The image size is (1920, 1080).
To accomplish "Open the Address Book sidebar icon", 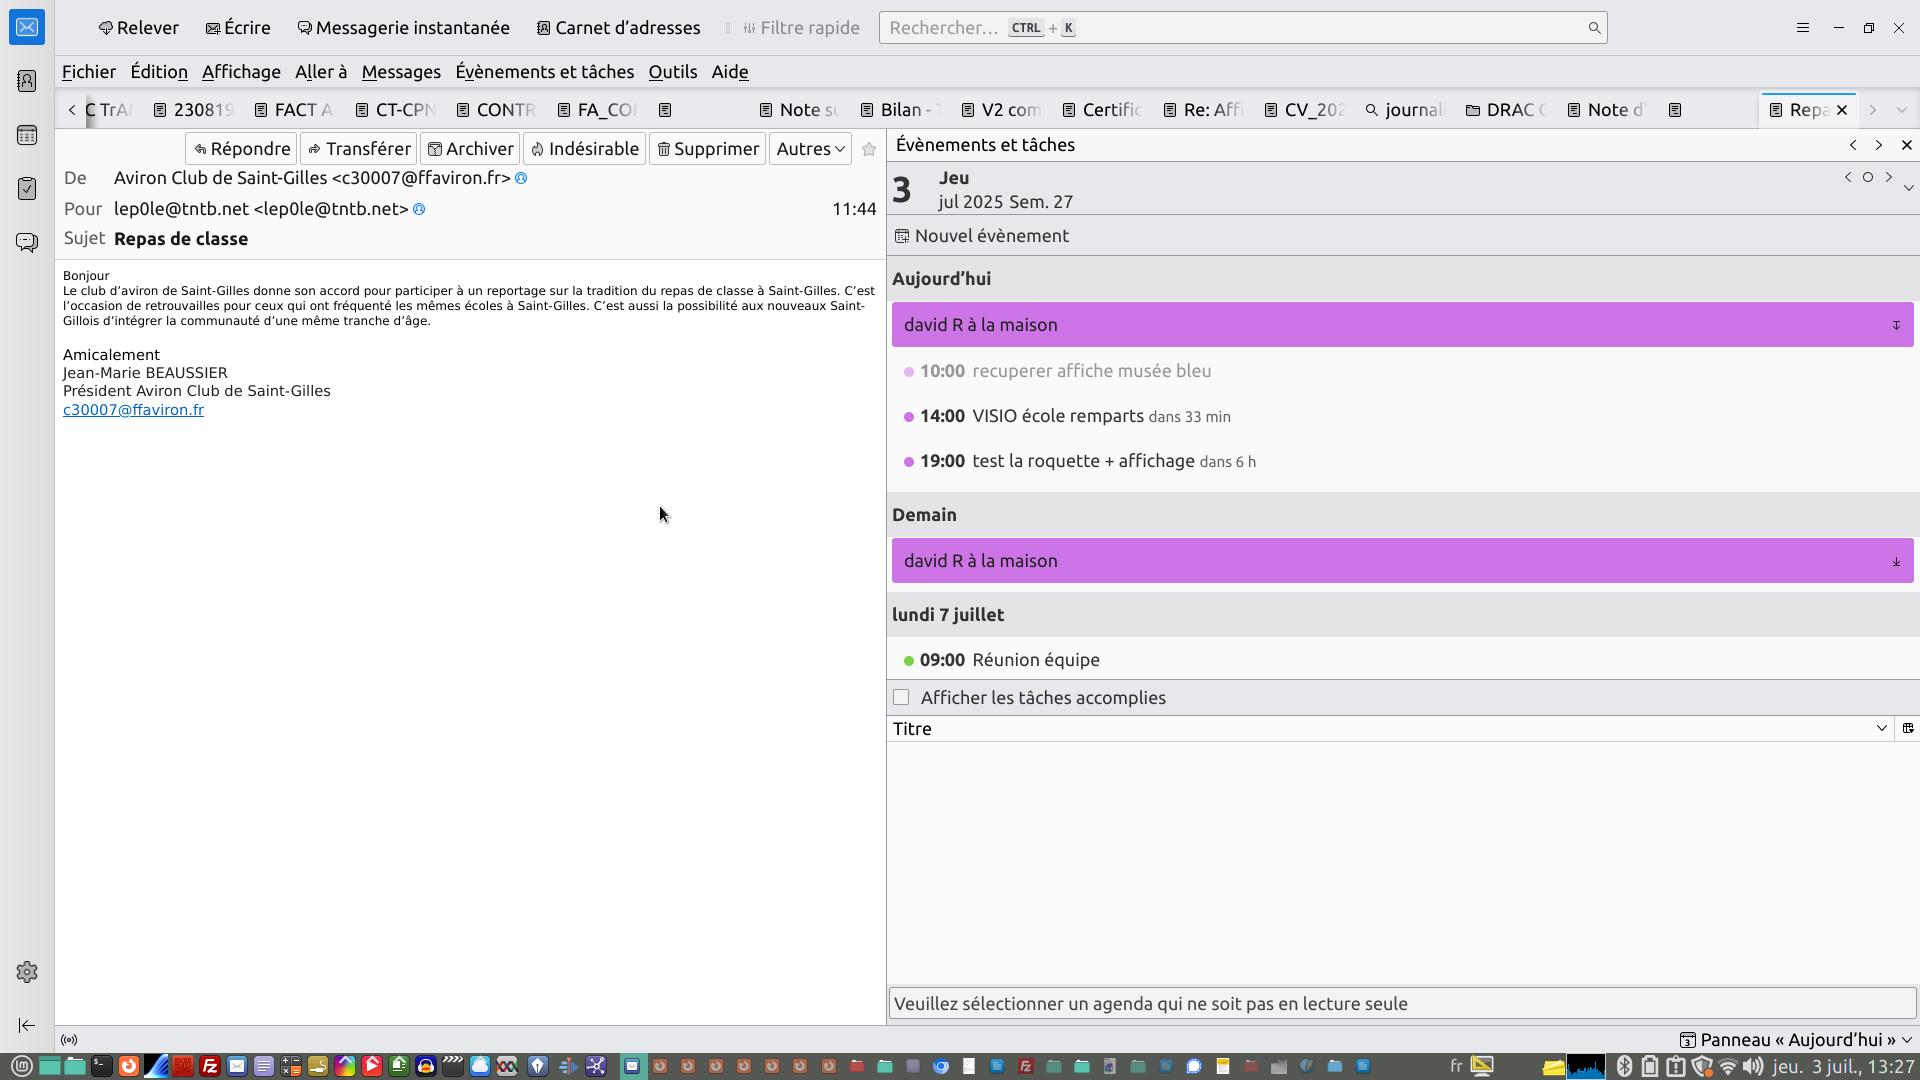I will pyautogui.click(x=27, y=81).
